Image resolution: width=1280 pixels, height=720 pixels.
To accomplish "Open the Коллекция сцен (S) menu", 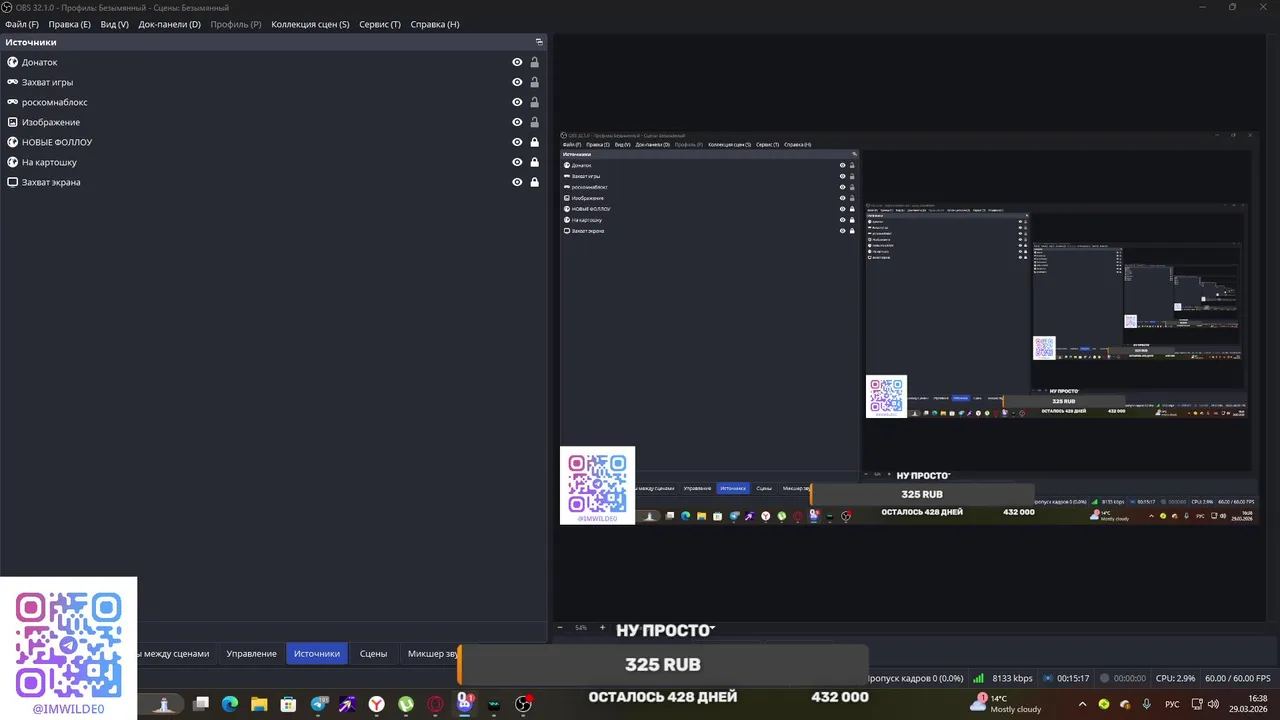I will point(310,24).
